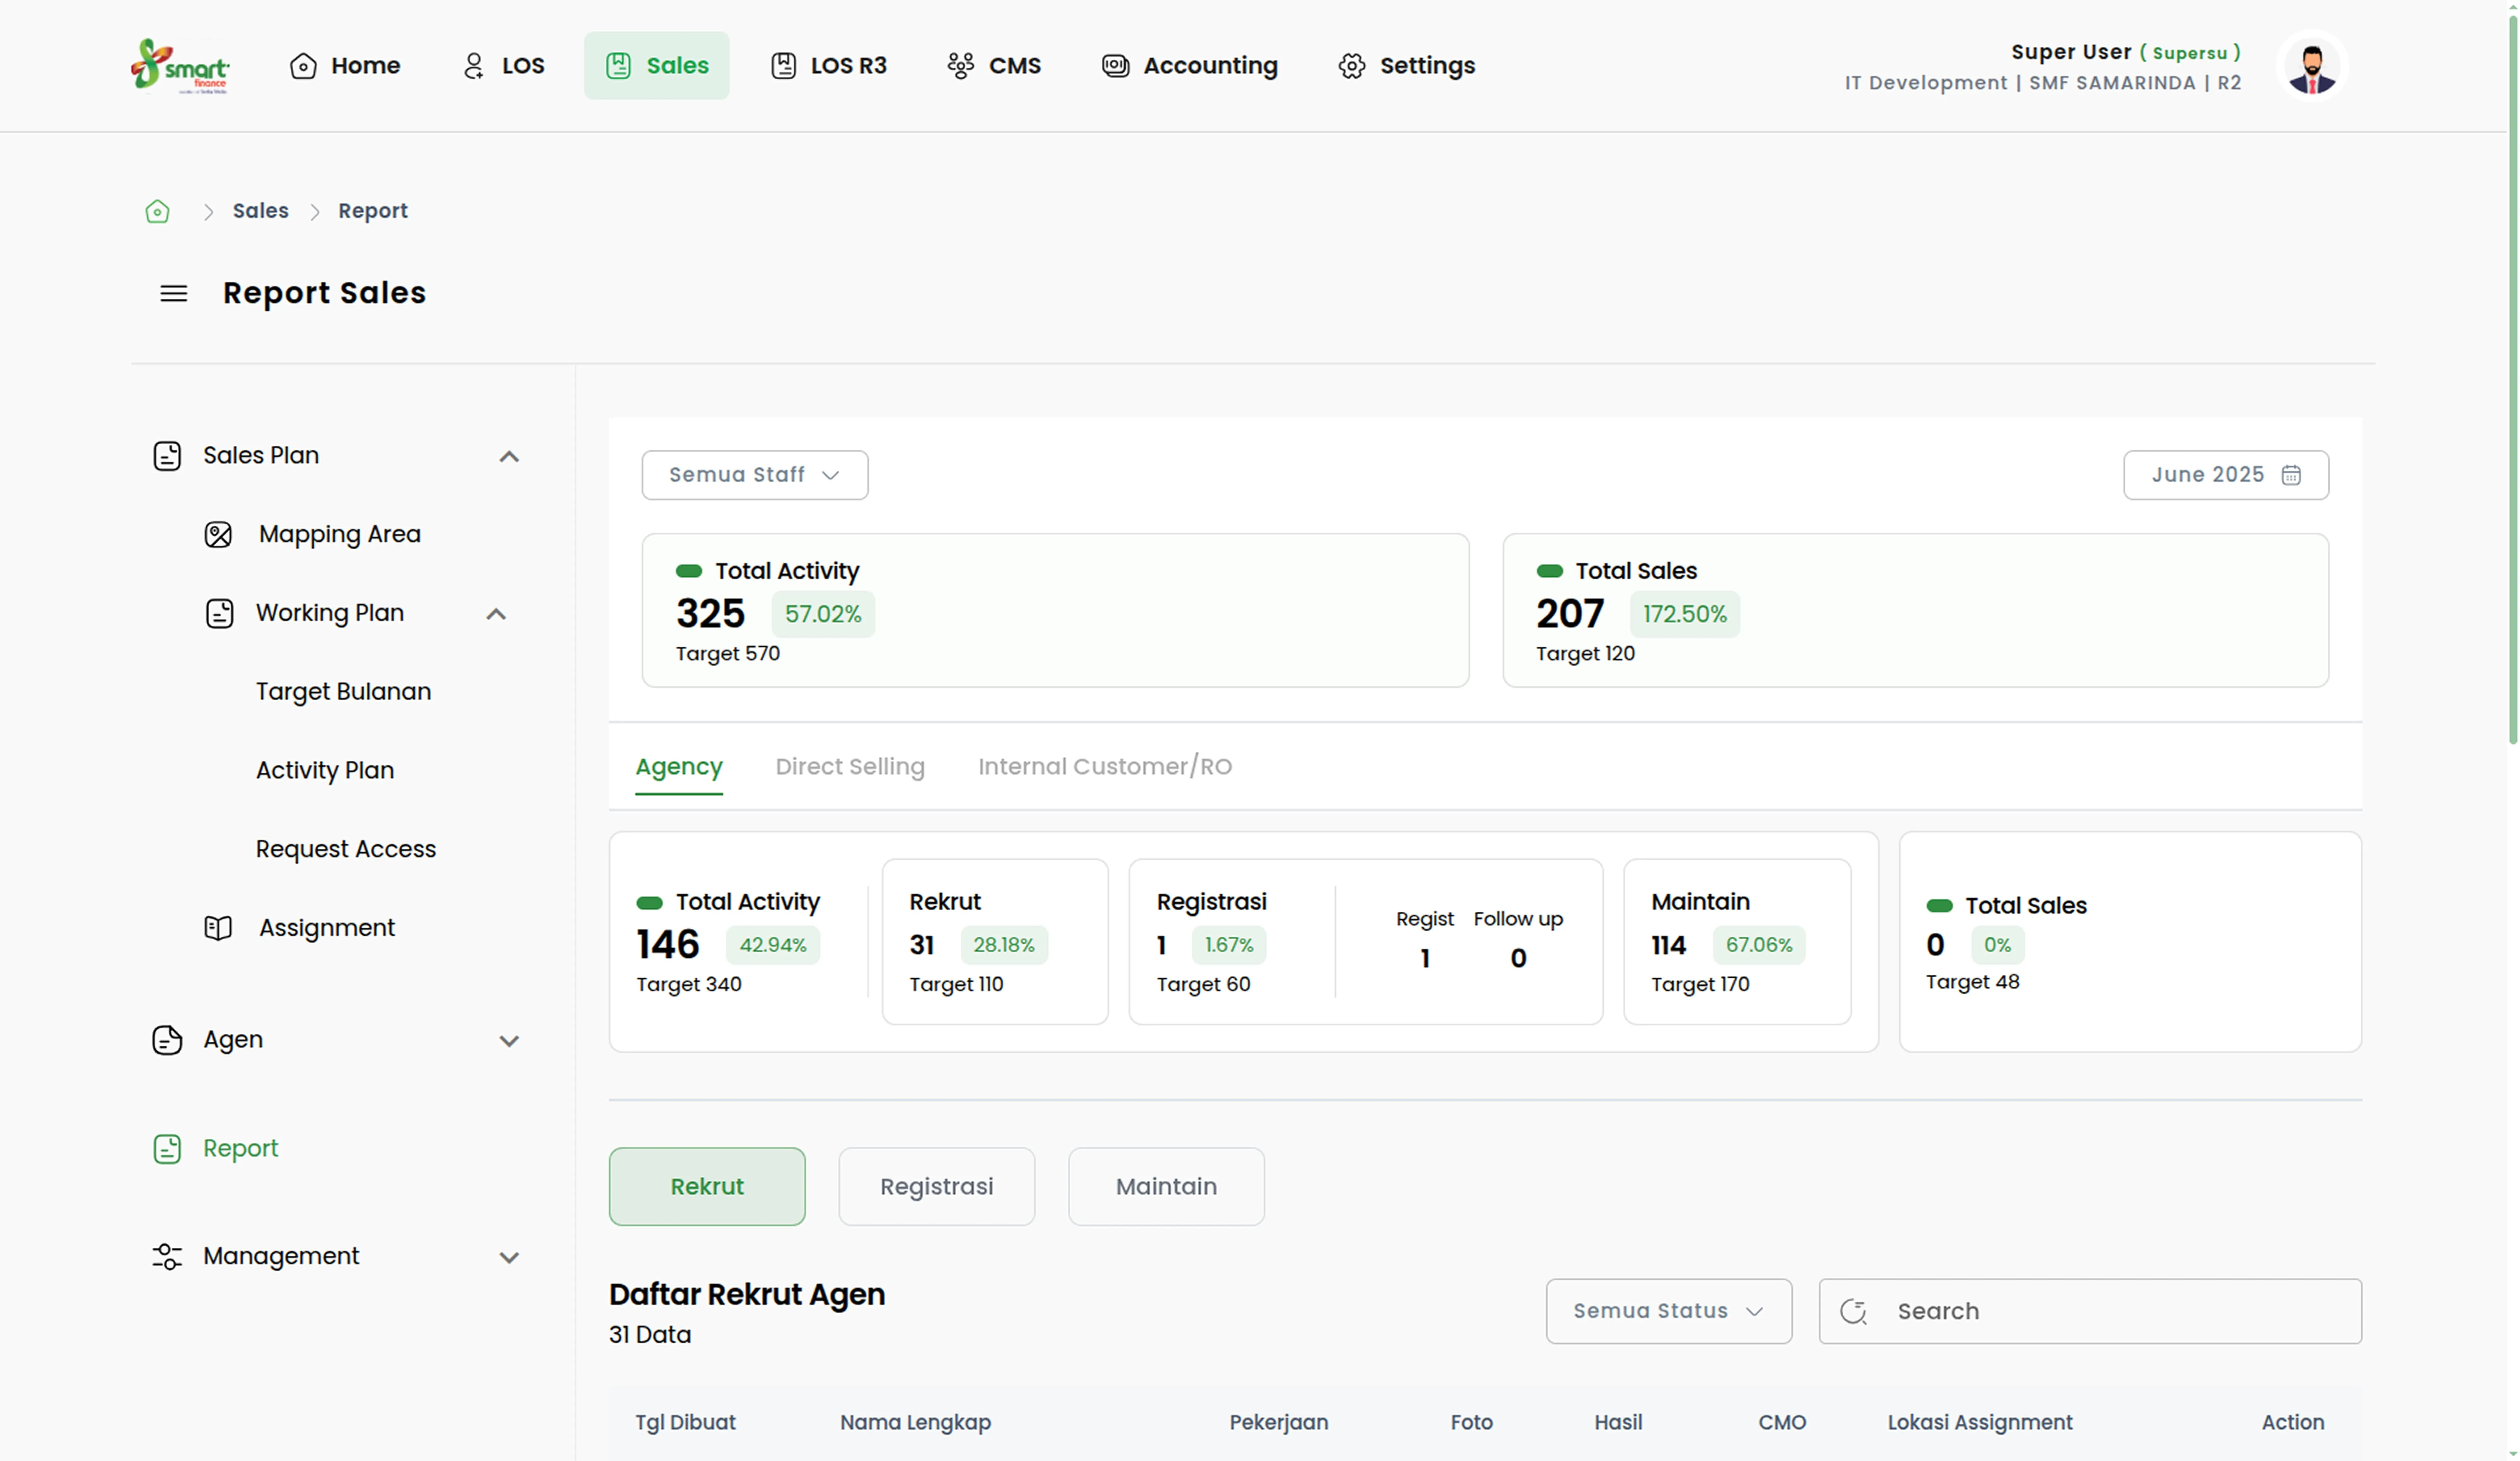Go to Report in the breadcrumb

[373, 211]
